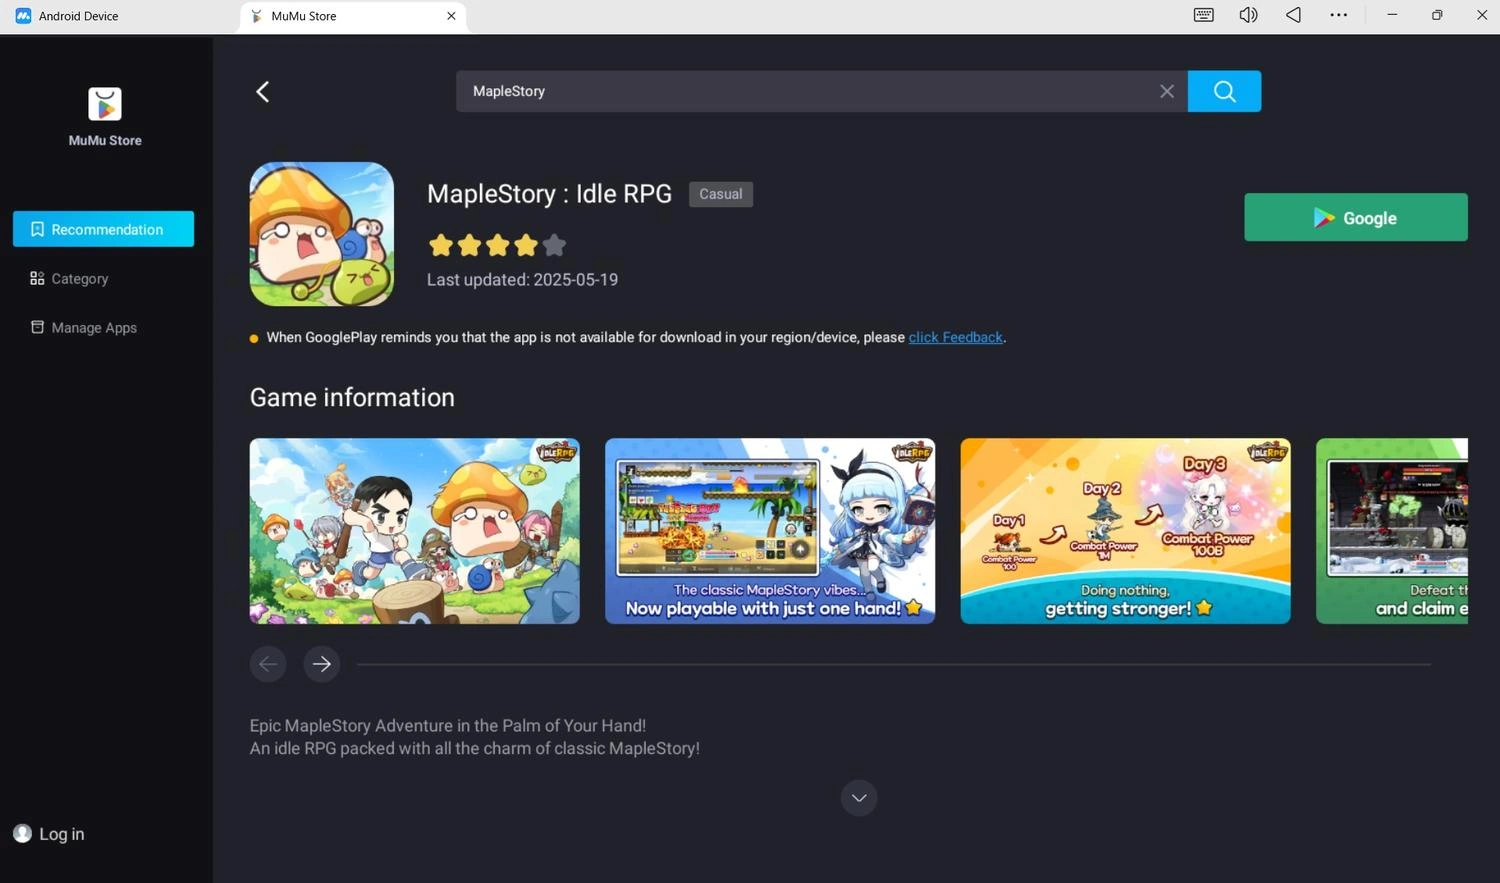The width and height of the screenshot is (1500, 883).
Task: Expand game description with down chevron
Action: (858, 797)
